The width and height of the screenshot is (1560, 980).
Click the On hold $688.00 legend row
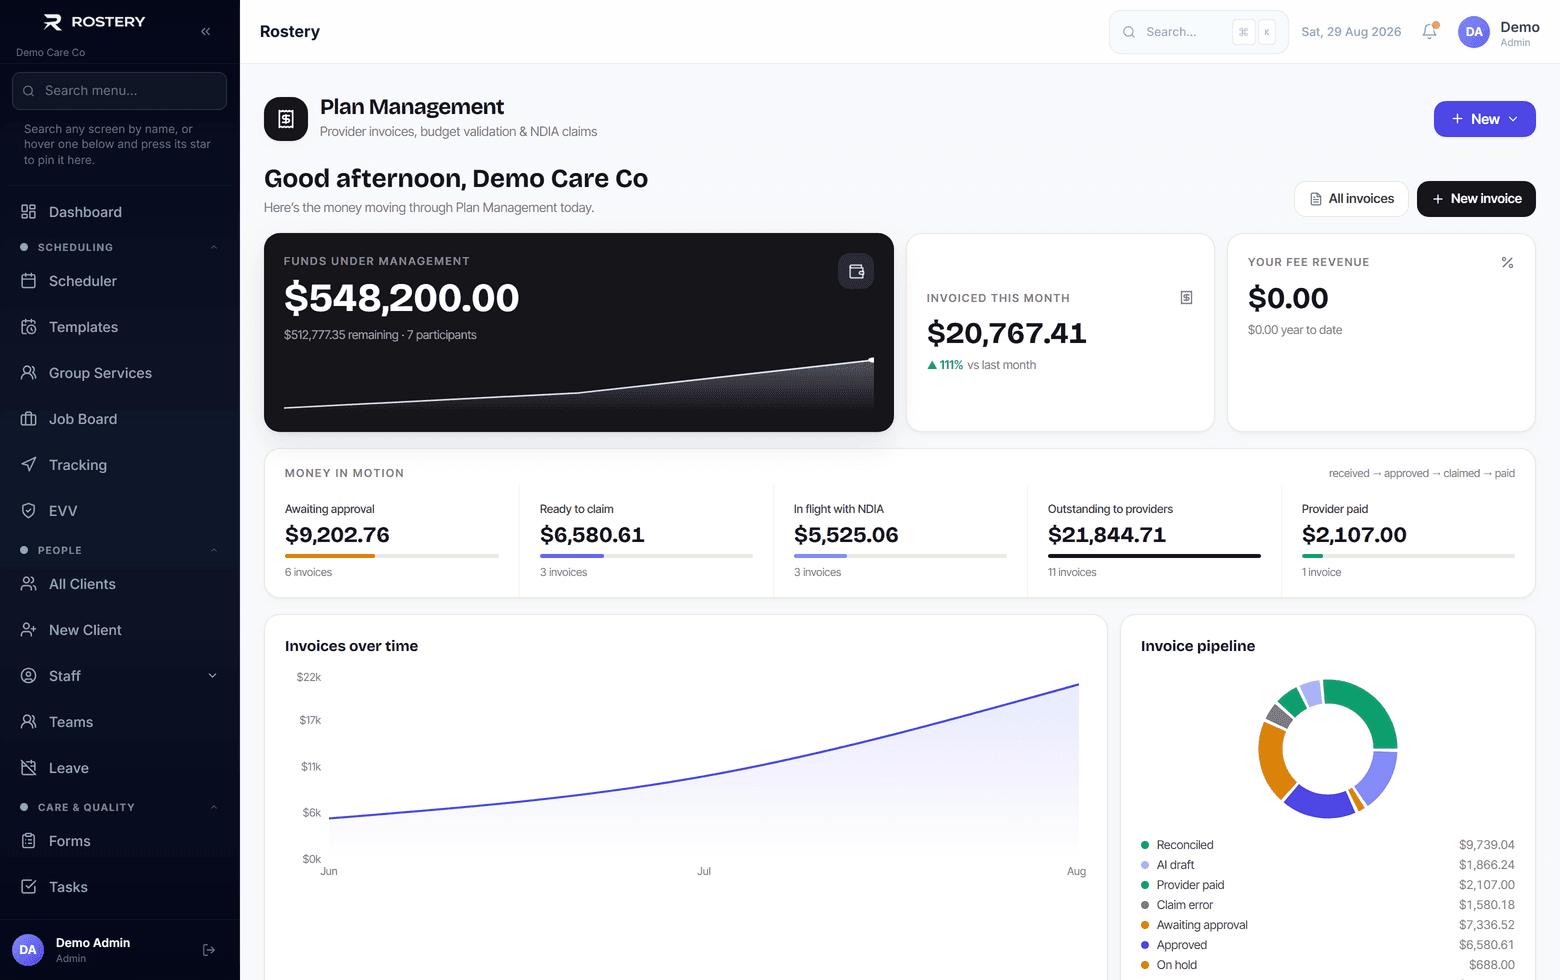1328,965
